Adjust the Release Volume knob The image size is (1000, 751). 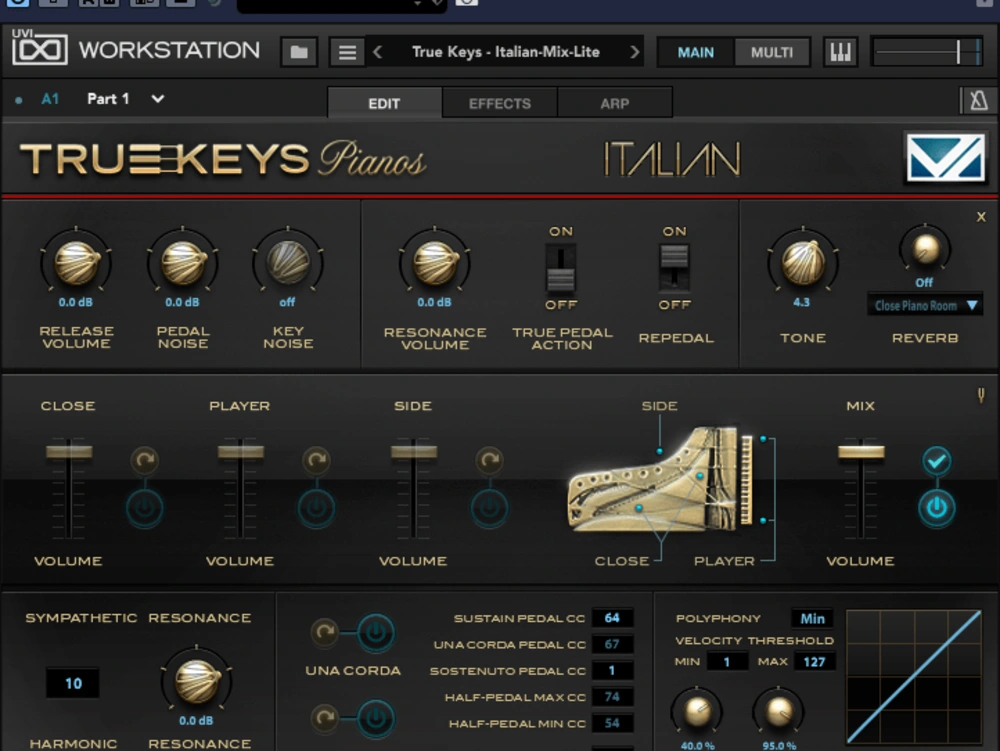tap(76, 263)
